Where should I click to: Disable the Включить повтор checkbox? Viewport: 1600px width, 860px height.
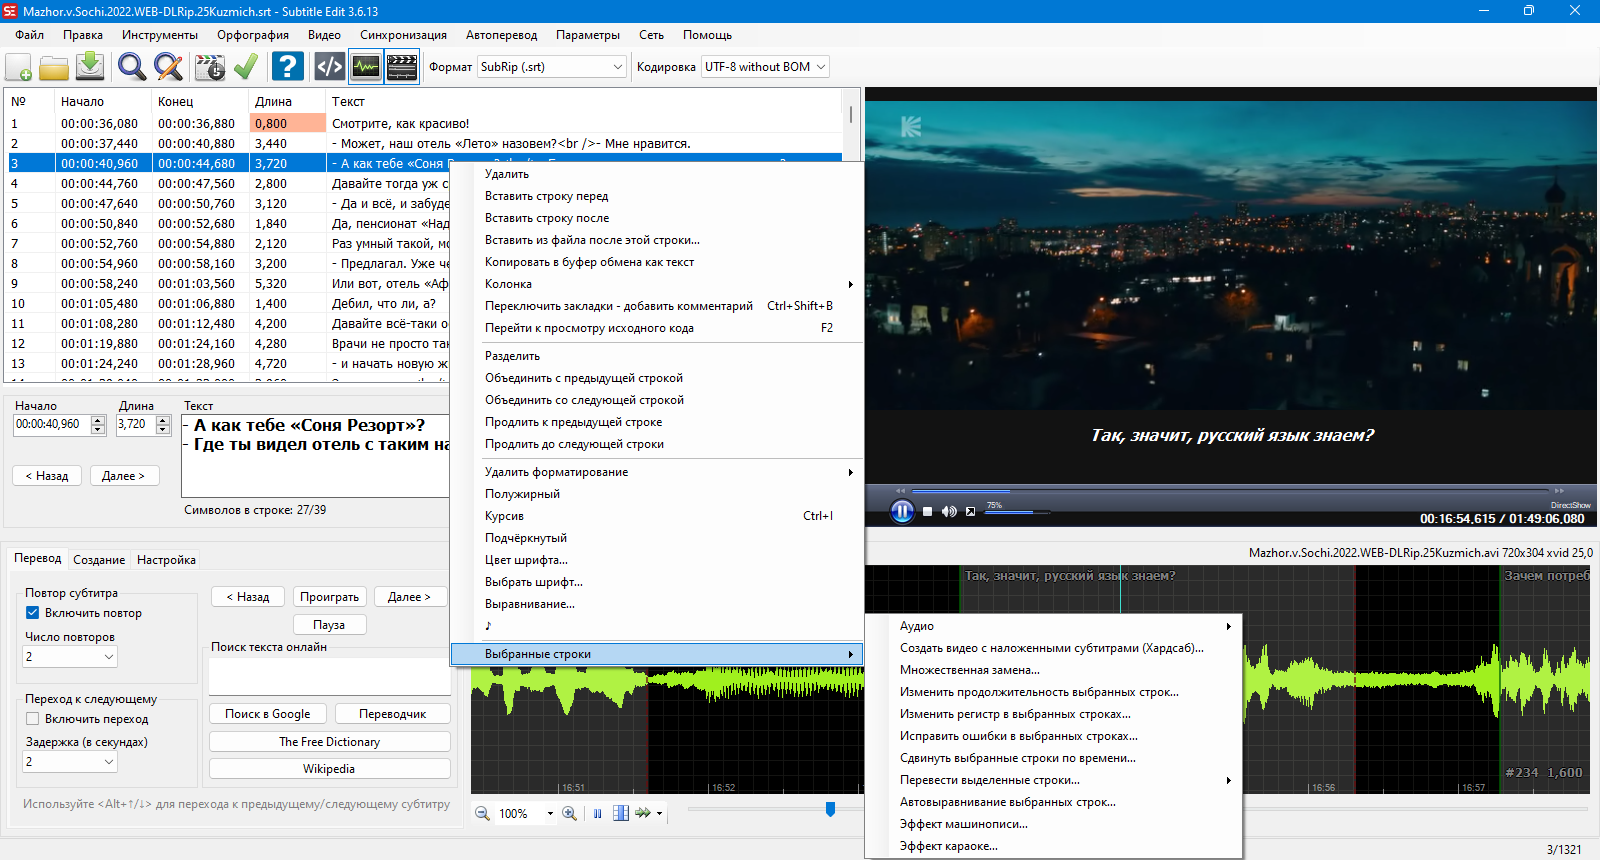[32, 613]
